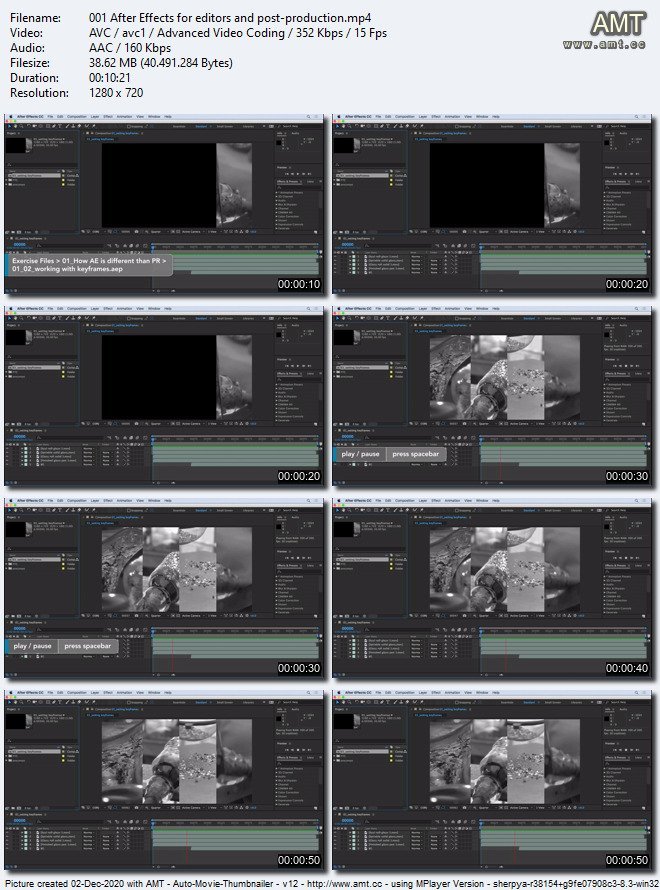This screenshot has height=890, width=660.
Task: Select the Pen tool in 00:00:40 frame
Action: [382, 510]
